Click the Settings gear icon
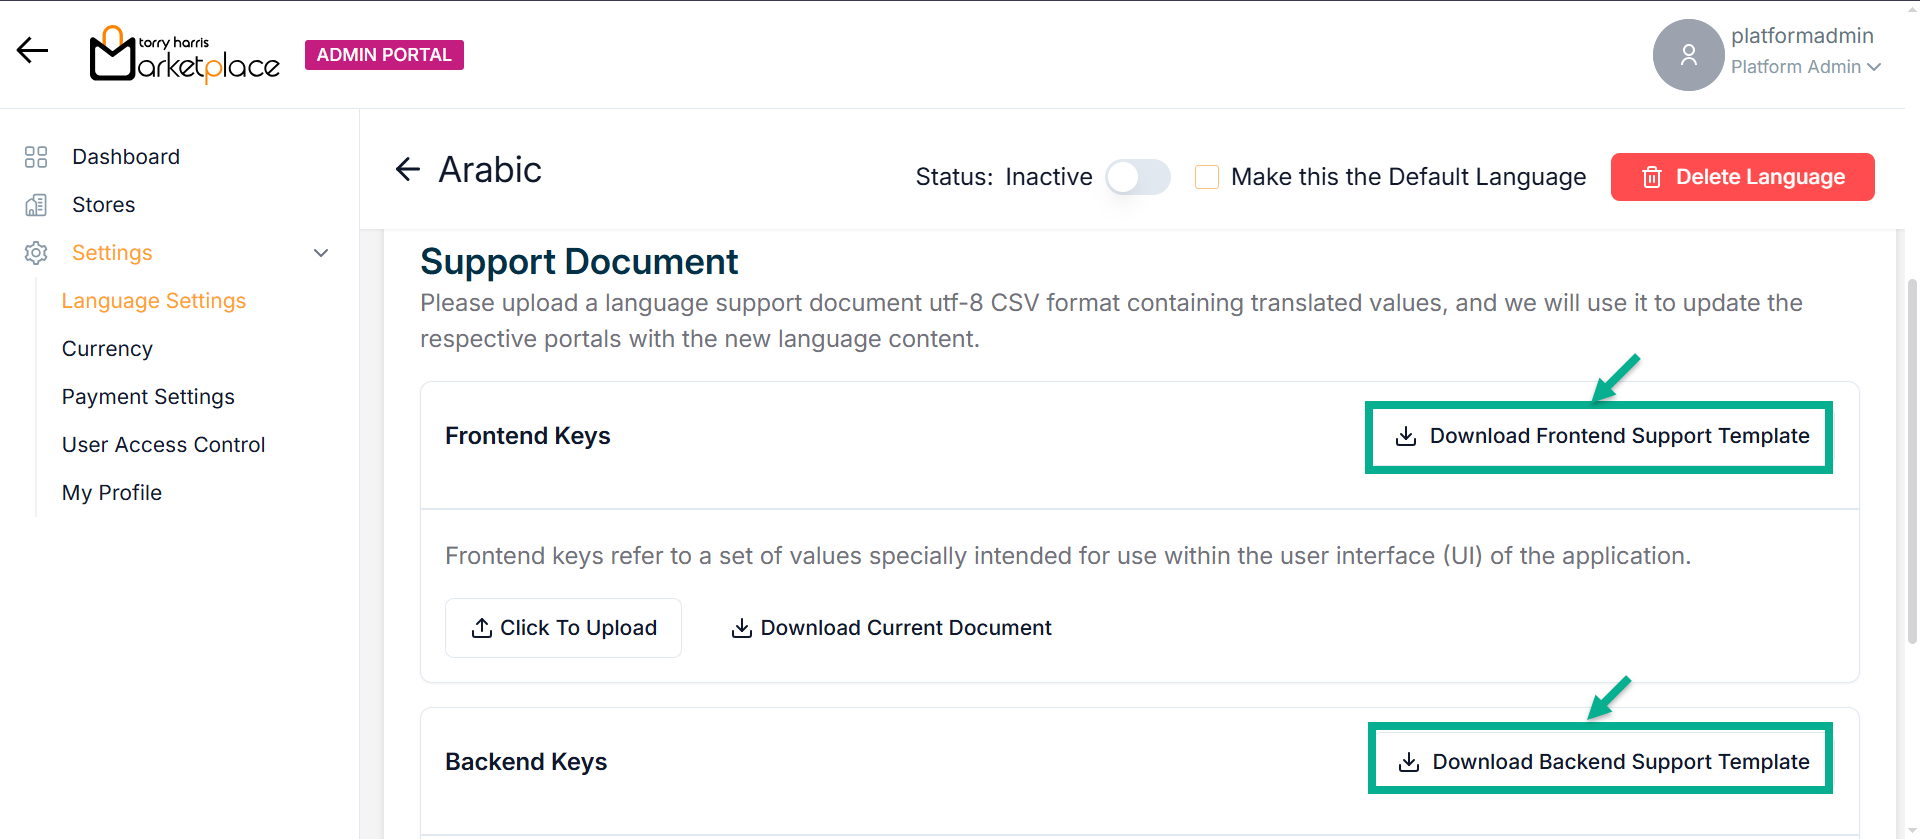The height and width of the screenshot is (839, 1920). [36, 253]
